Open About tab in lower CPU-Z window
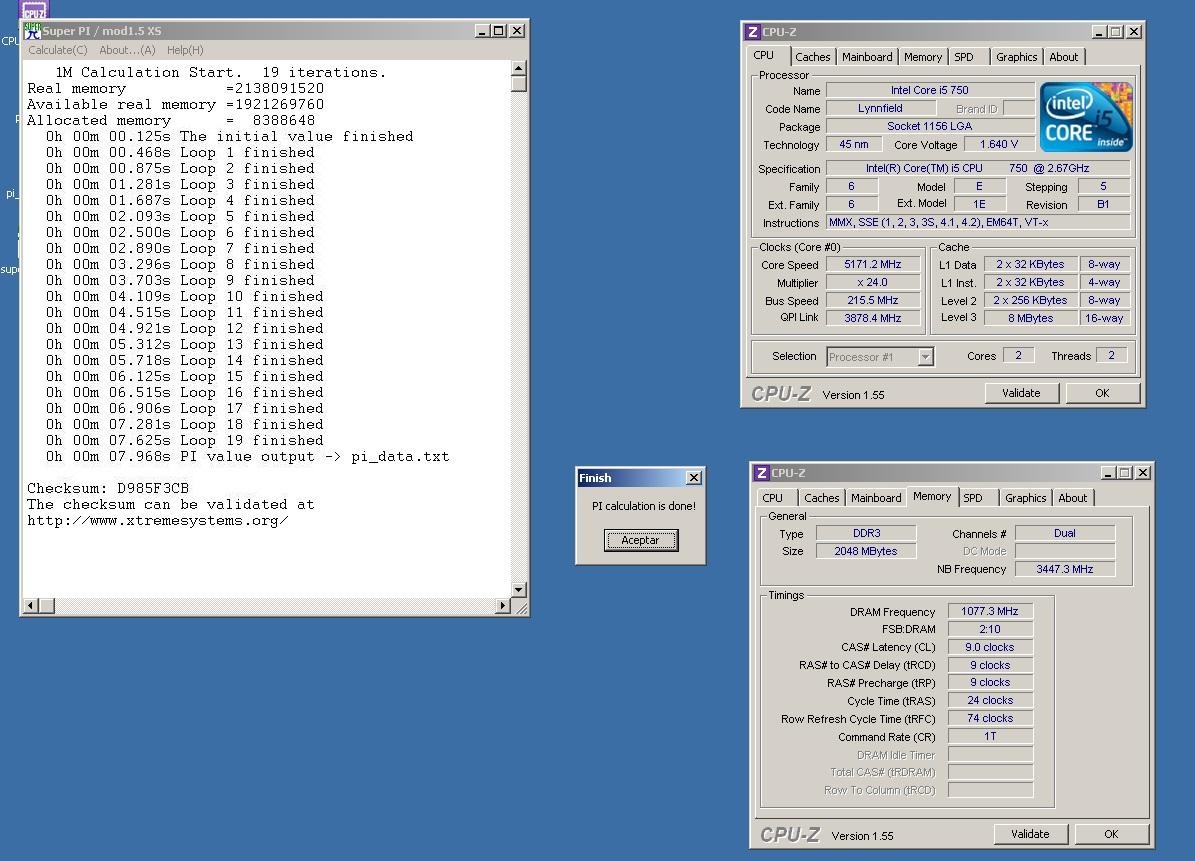Image resolution: width=1195 pixels, height=861 pixels. click(x=1073, y=498)
